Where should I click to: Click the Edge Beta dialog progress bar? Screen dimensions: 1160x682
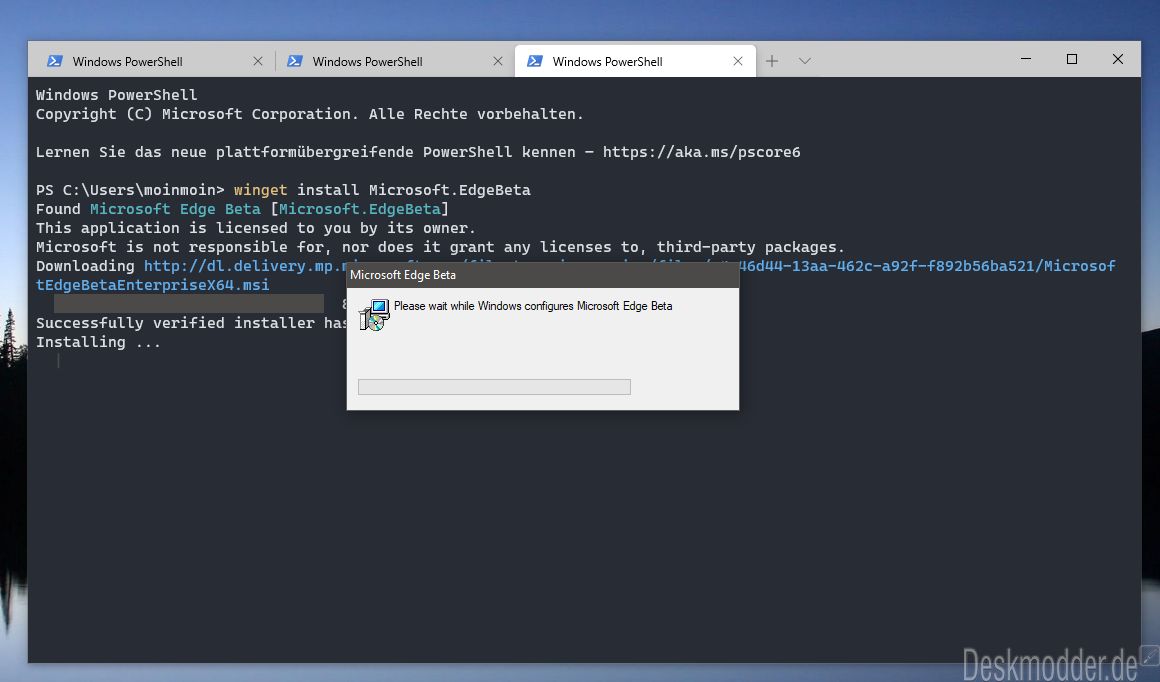click(494, 387)
